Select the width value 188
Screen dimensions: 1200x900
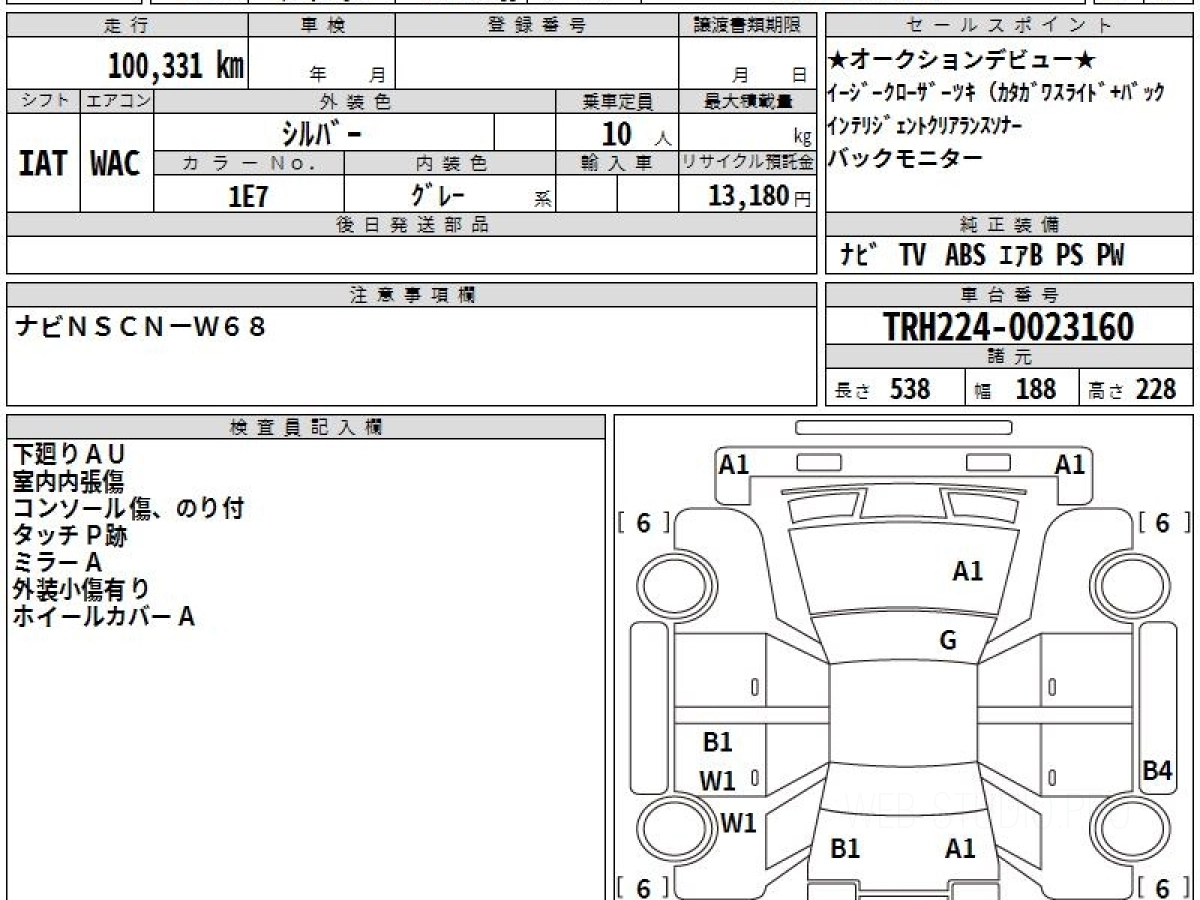coord(1035,389)
